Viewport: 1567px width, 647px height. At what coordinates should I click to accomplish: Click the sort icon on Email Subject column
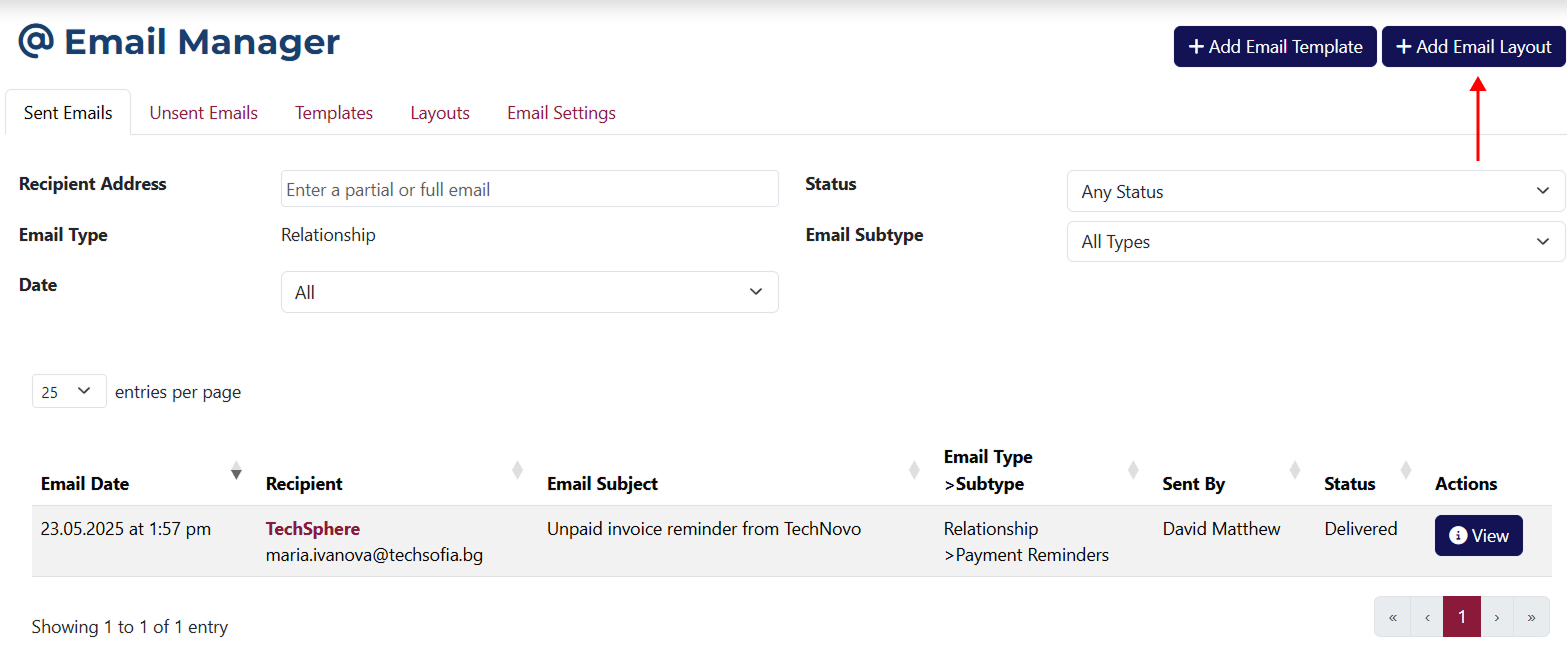click(914, 469)
